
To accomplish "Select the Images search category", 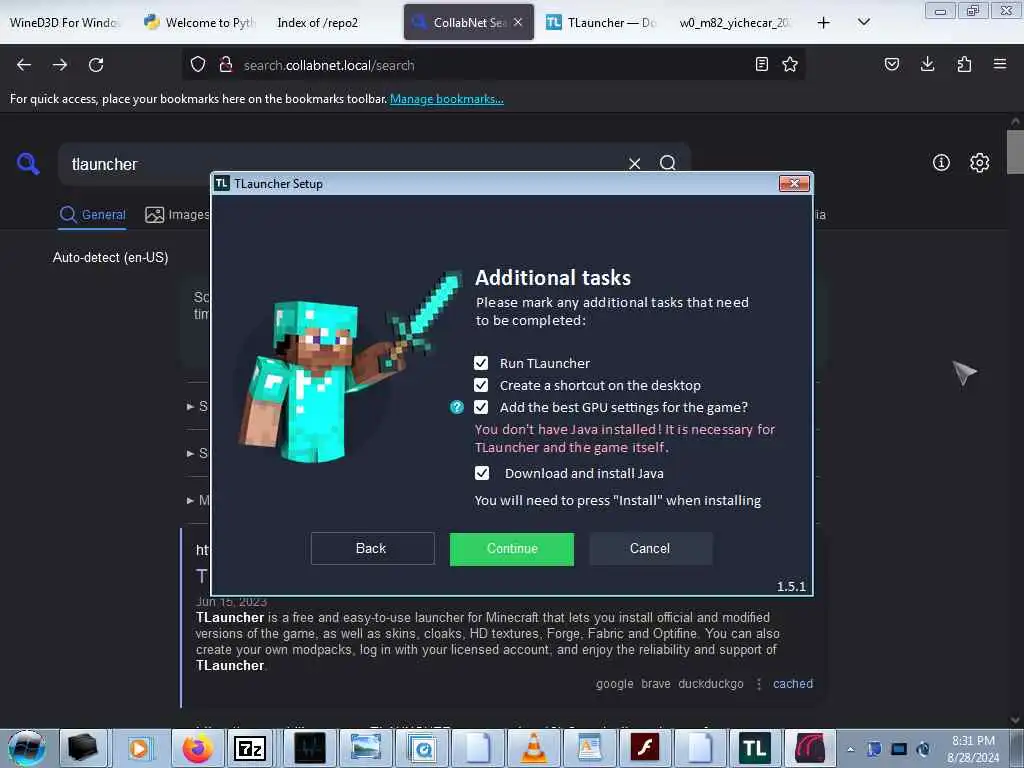I will tap(178, 214).
